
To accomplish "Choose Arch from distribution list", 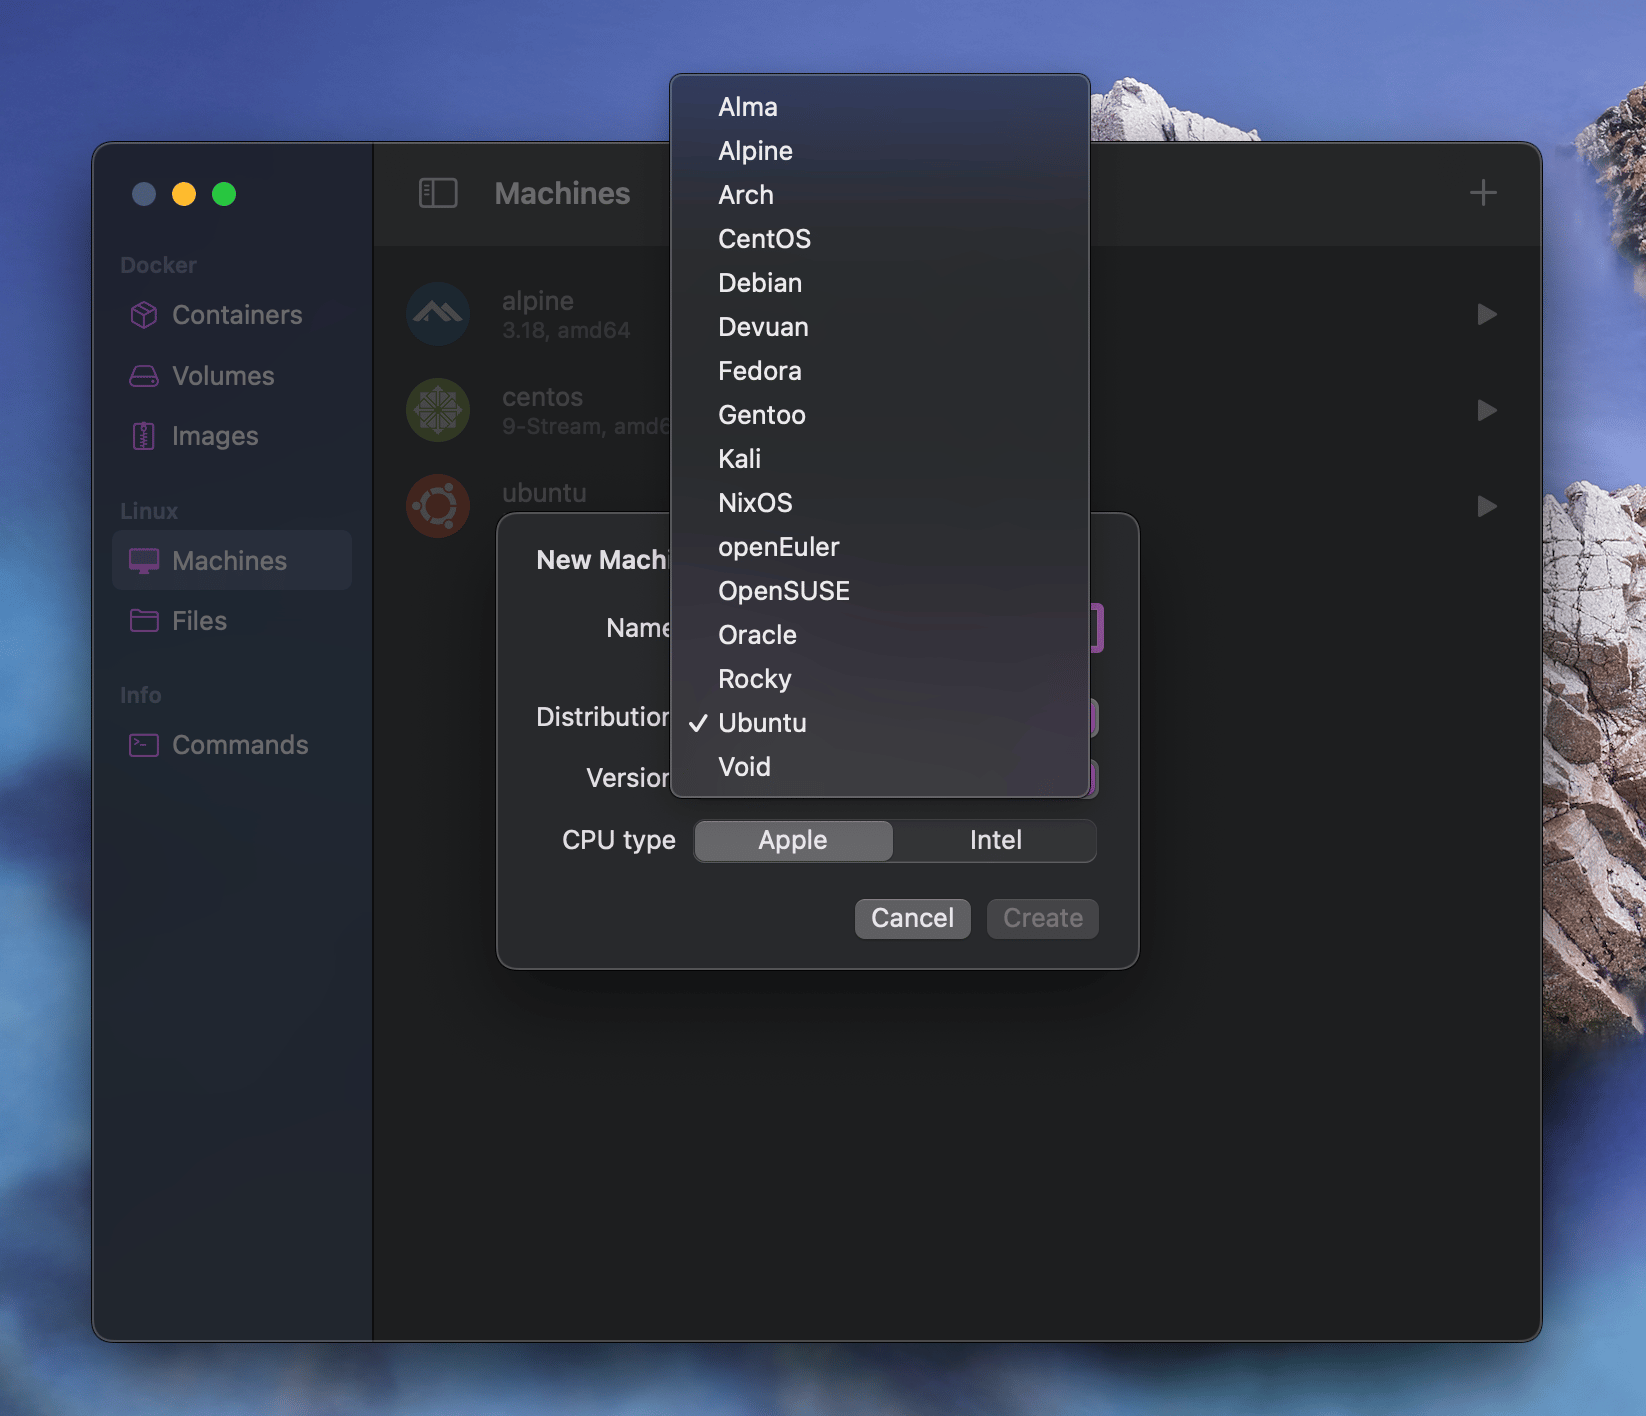I will click(x=880, y=195).
